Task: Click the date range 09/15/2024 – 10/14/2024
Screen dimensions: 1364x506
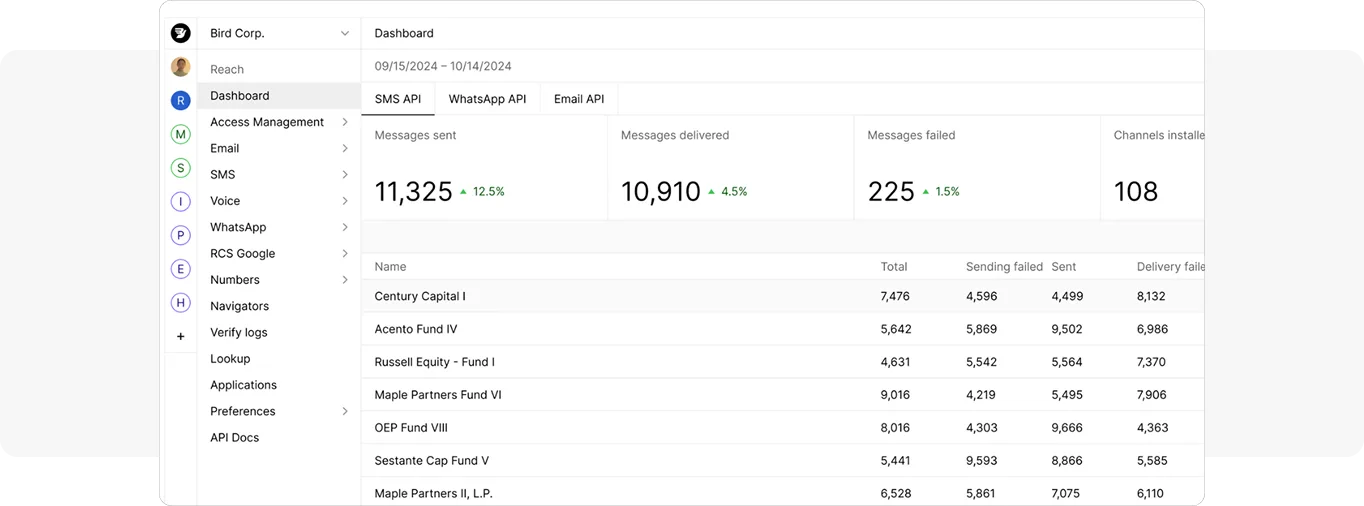Action: (x=443, y=66)
